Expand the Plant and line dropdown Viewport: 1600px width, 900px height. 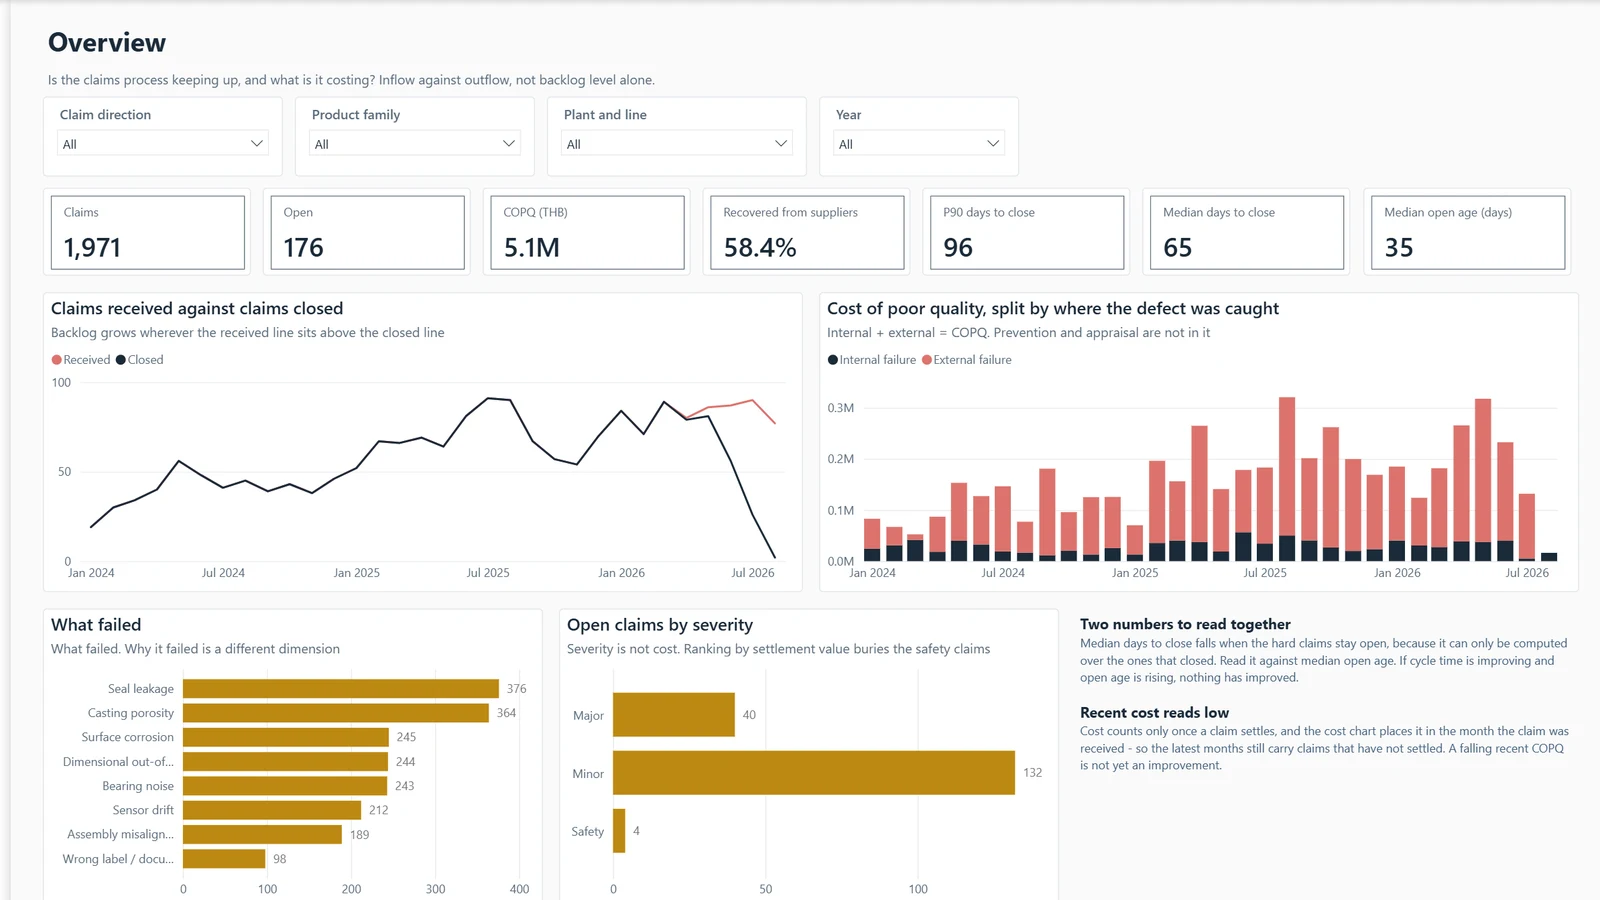pyautogui.click(x=677, y=143)
